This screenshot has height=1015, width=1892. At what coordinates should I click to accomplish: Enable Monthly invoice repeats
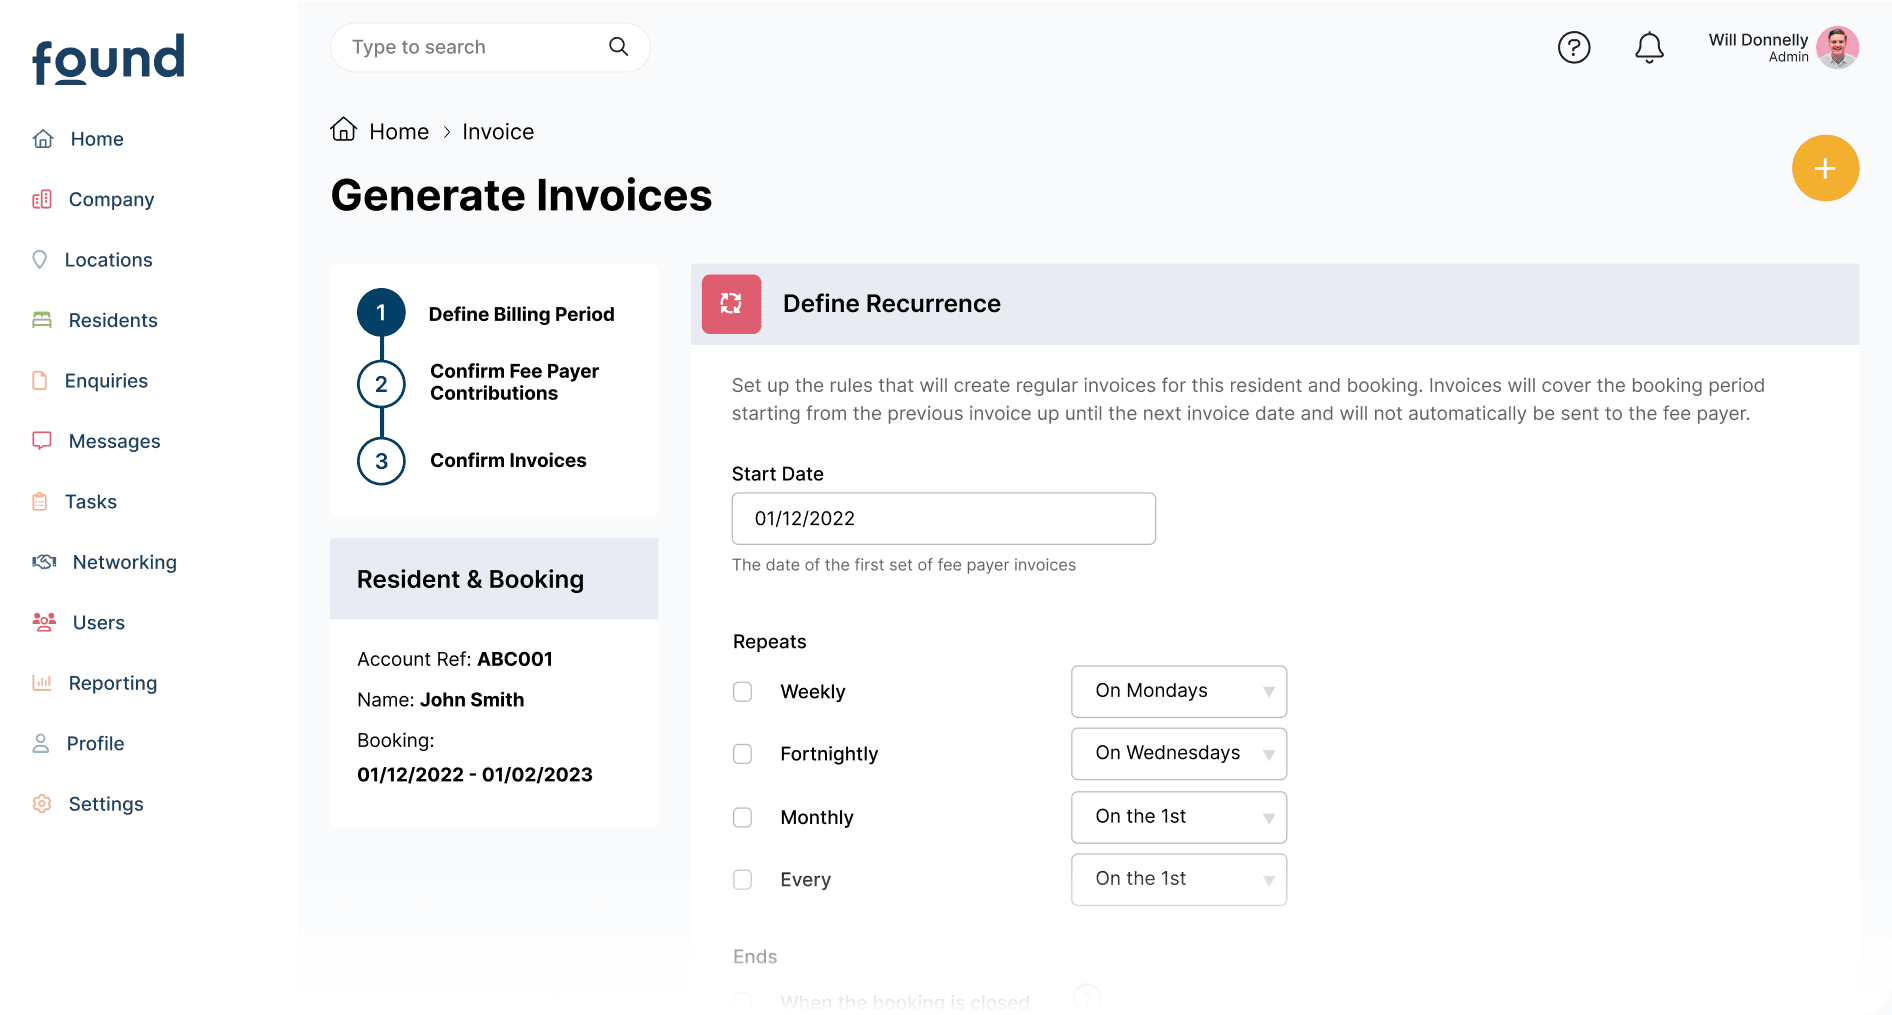pos(742,817)
